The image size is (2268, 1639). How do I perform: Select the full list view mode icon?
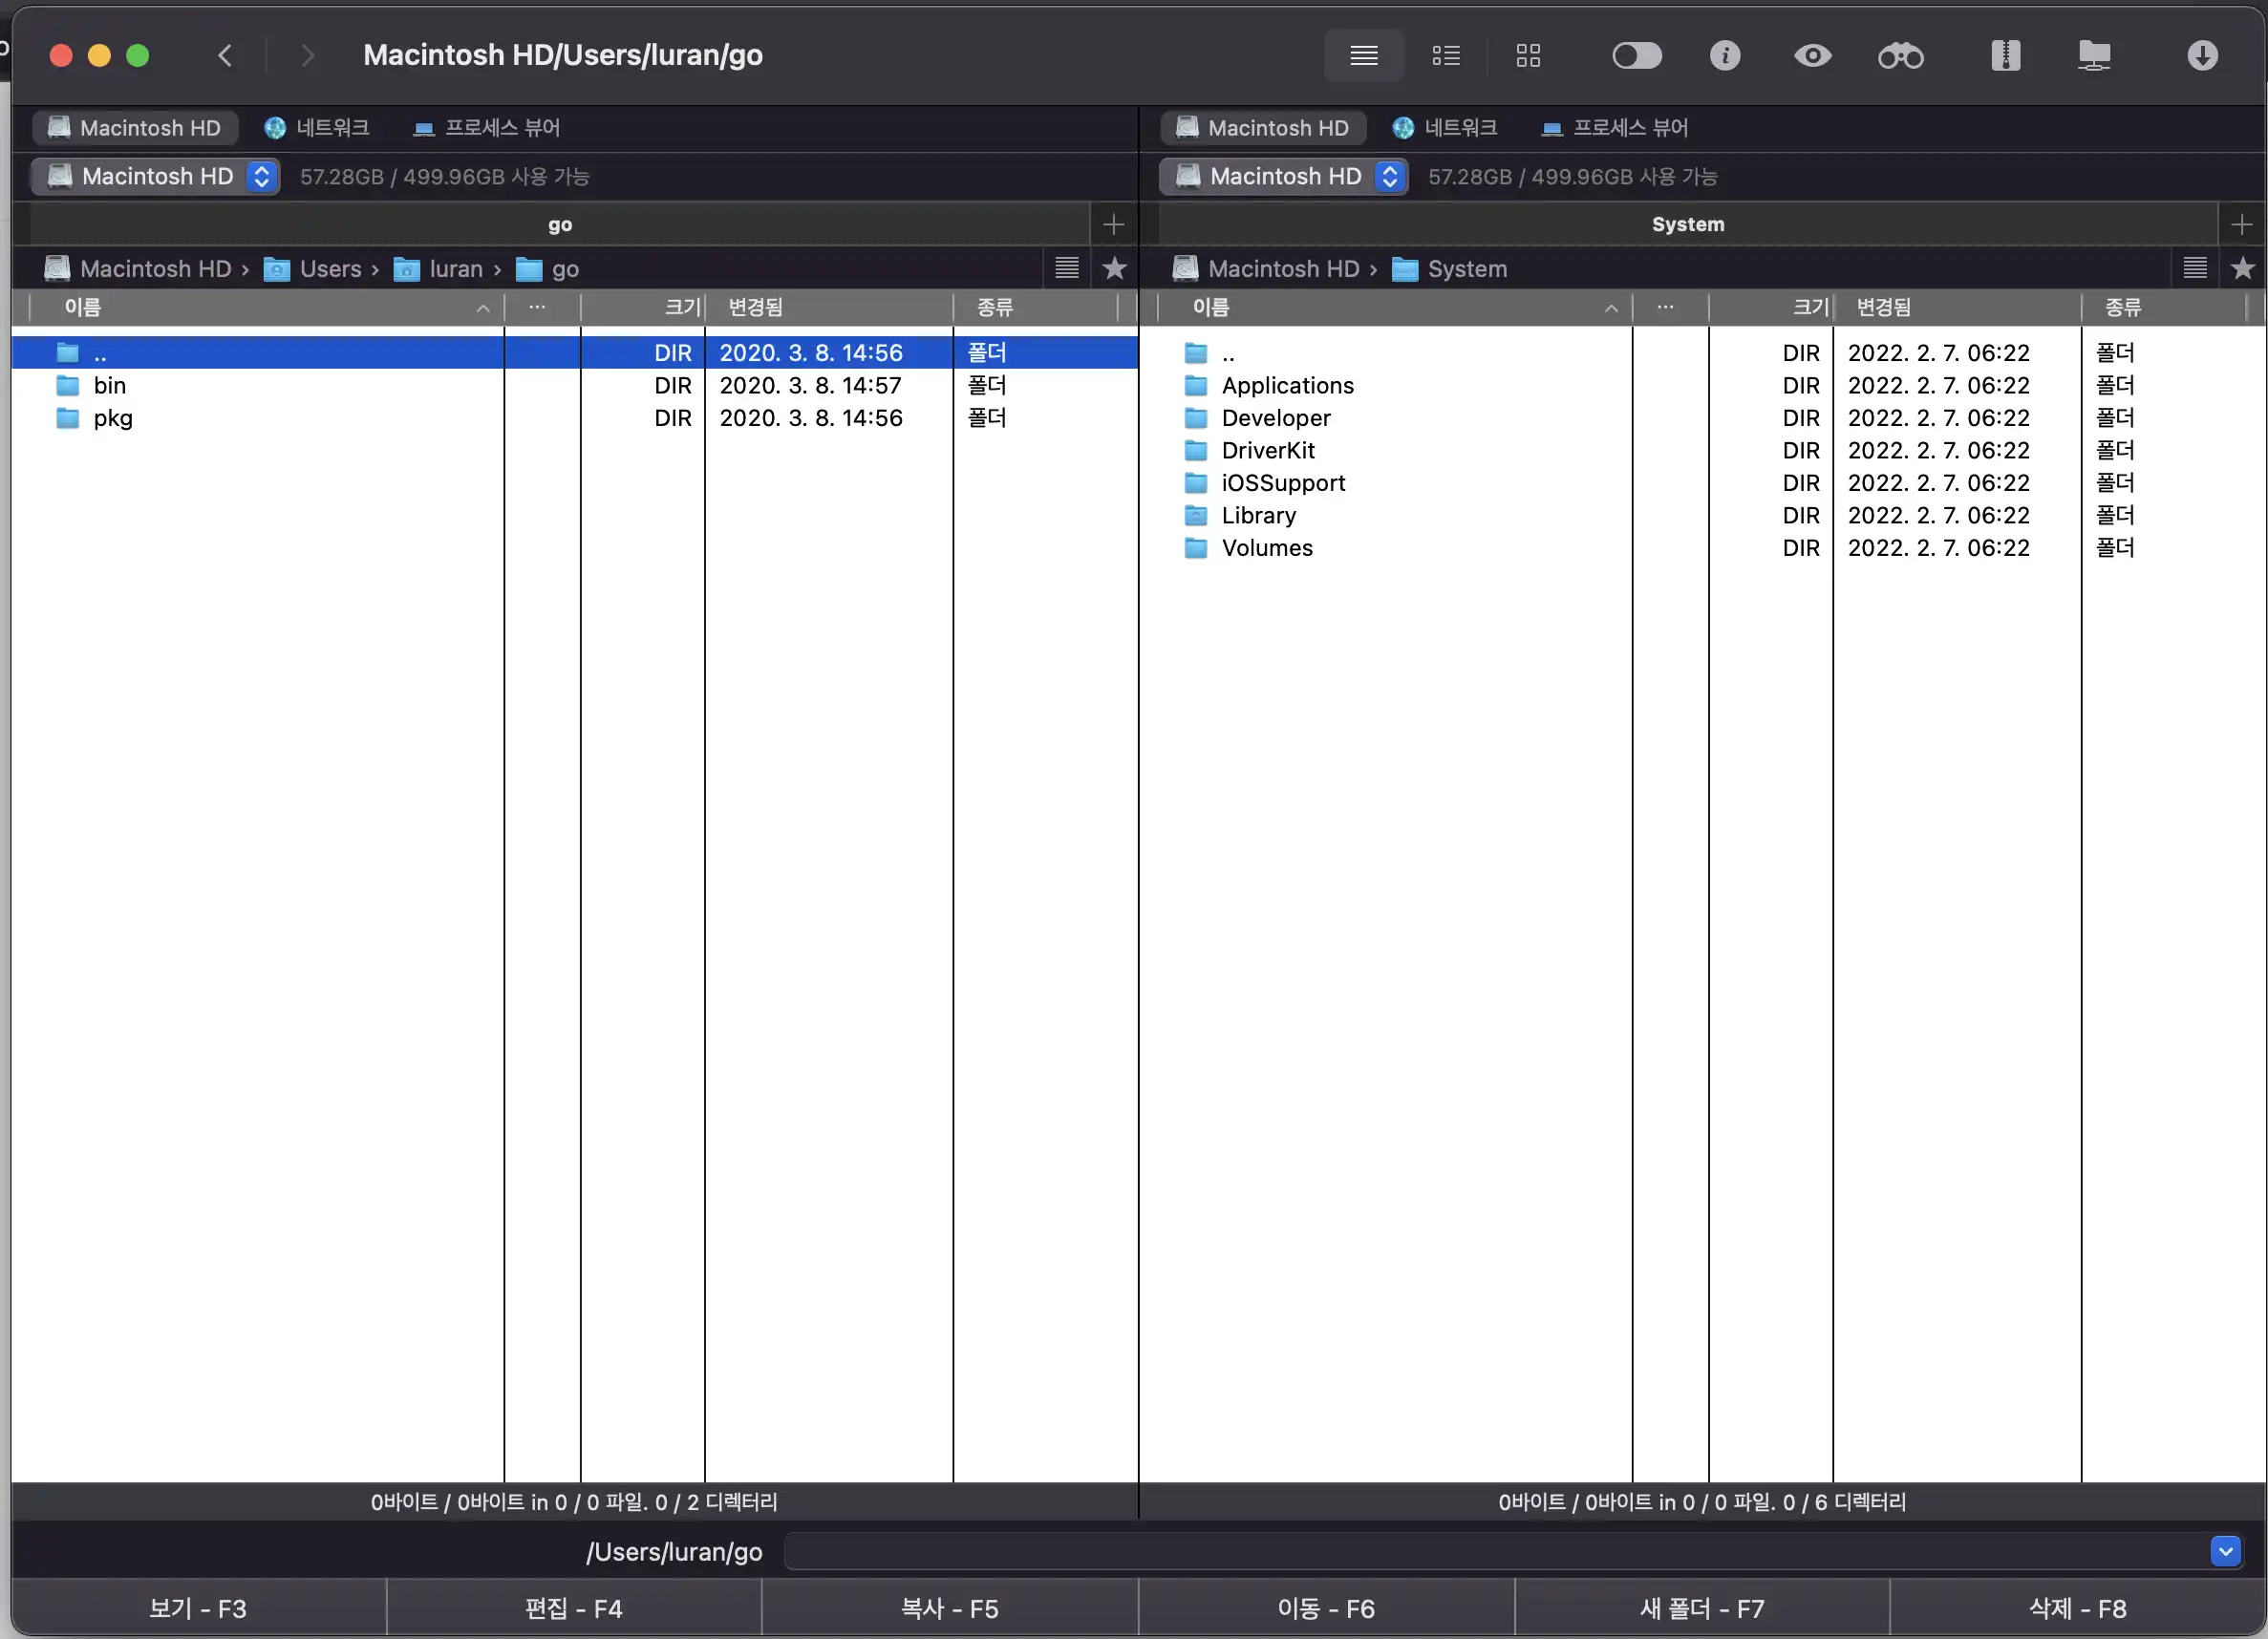coord(1364,56)
